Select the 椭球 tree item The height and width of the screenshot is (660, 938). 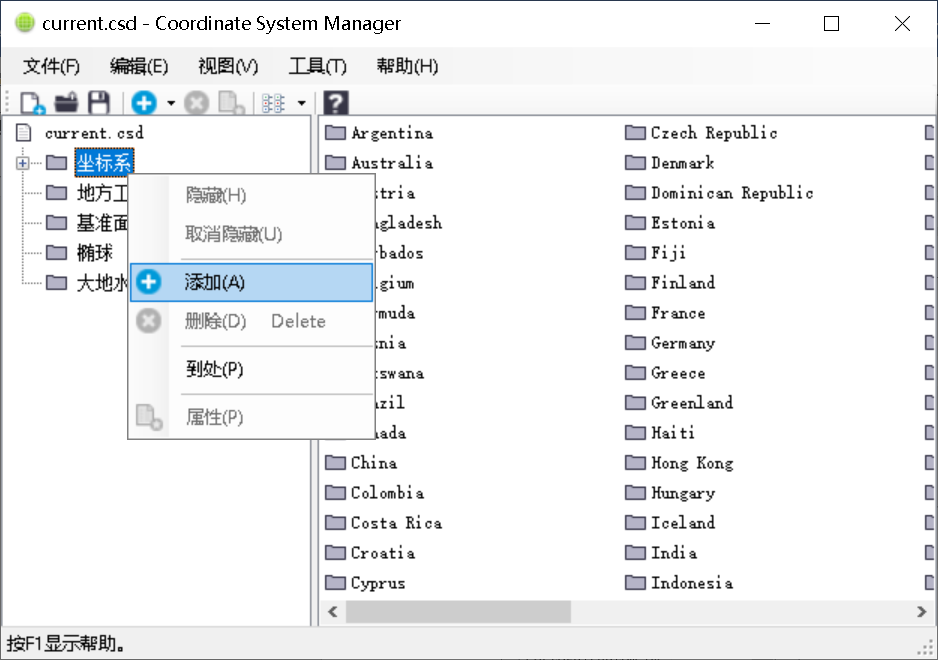coord(94,253)
